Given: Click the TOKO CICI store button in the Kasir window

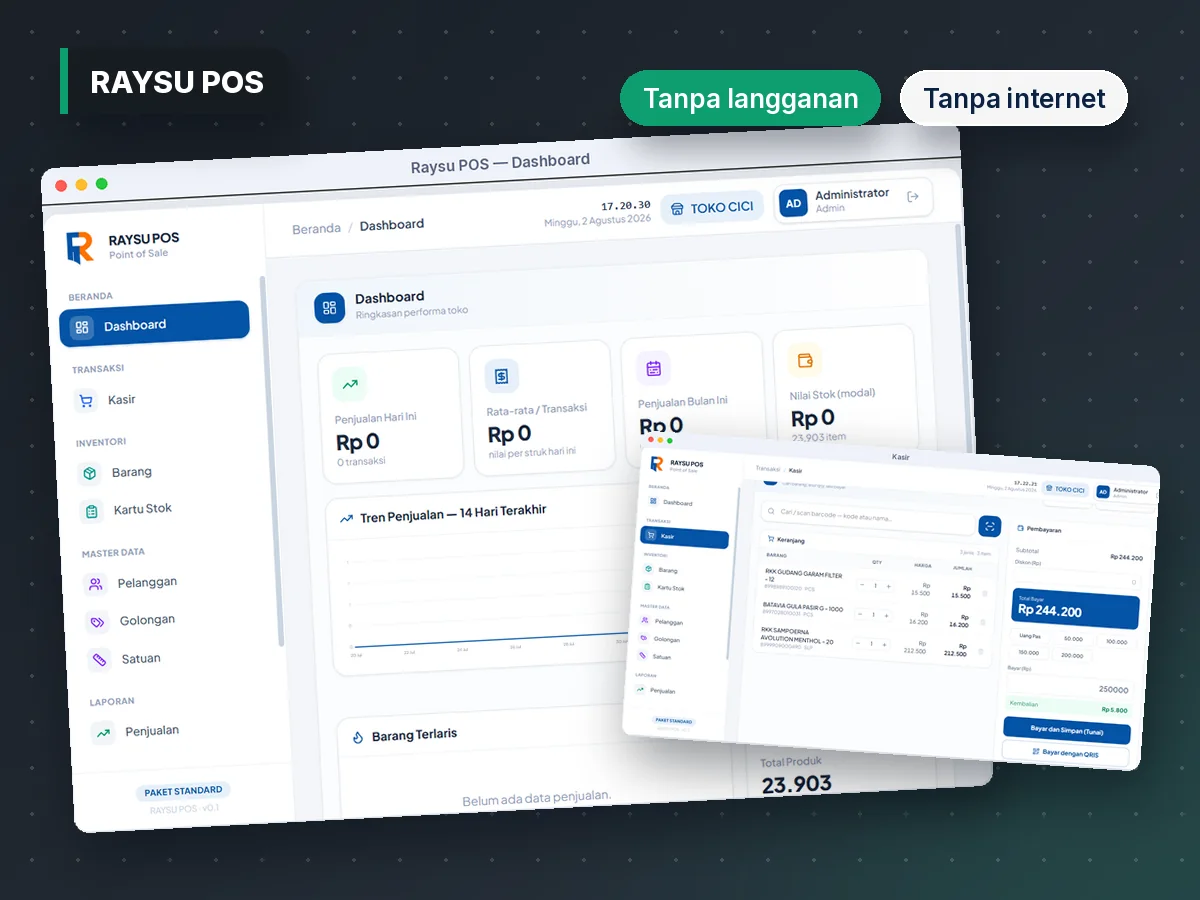Looking at the screenshot, I should 1065,489.
